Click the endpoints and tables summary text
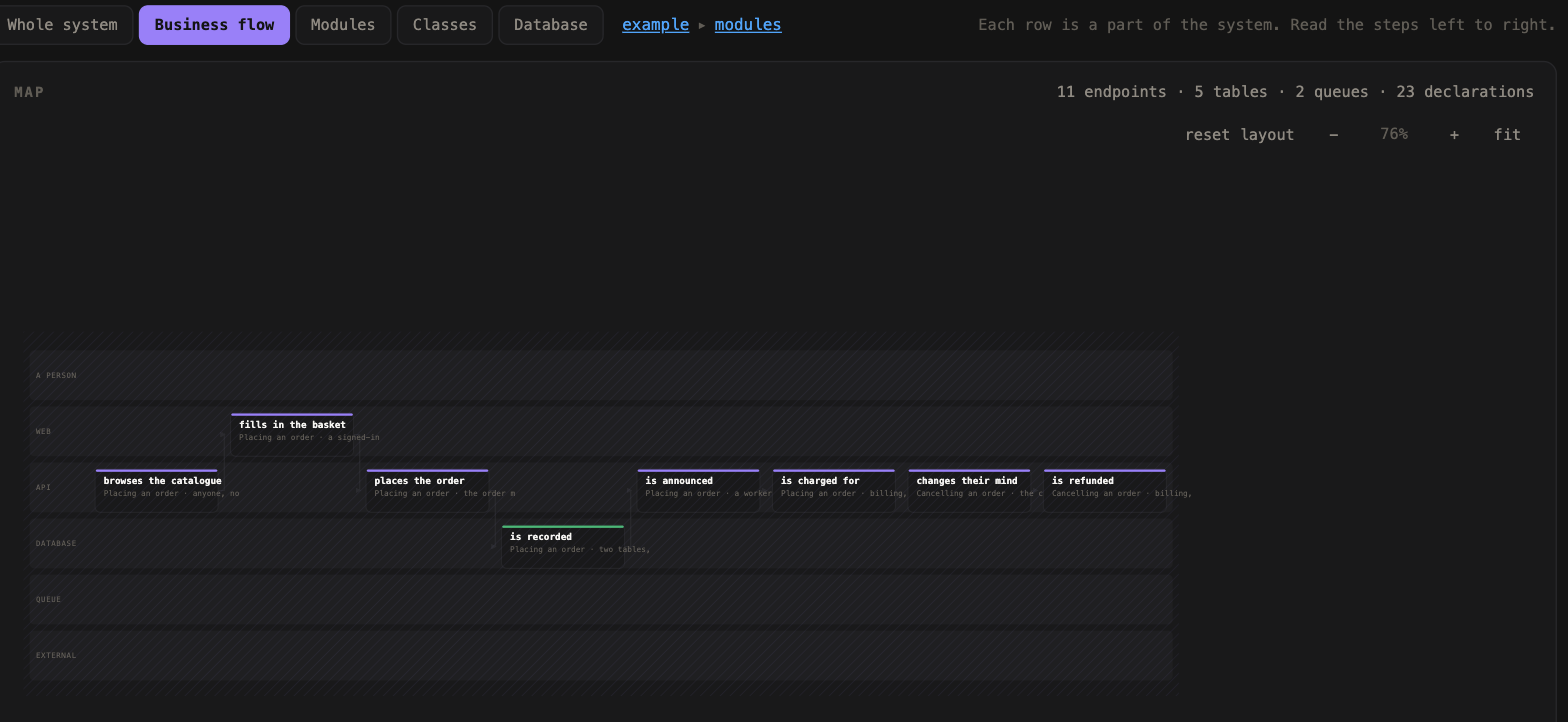The width and height of the screenshot is (1568, 722). click(x=1295, y=92)
